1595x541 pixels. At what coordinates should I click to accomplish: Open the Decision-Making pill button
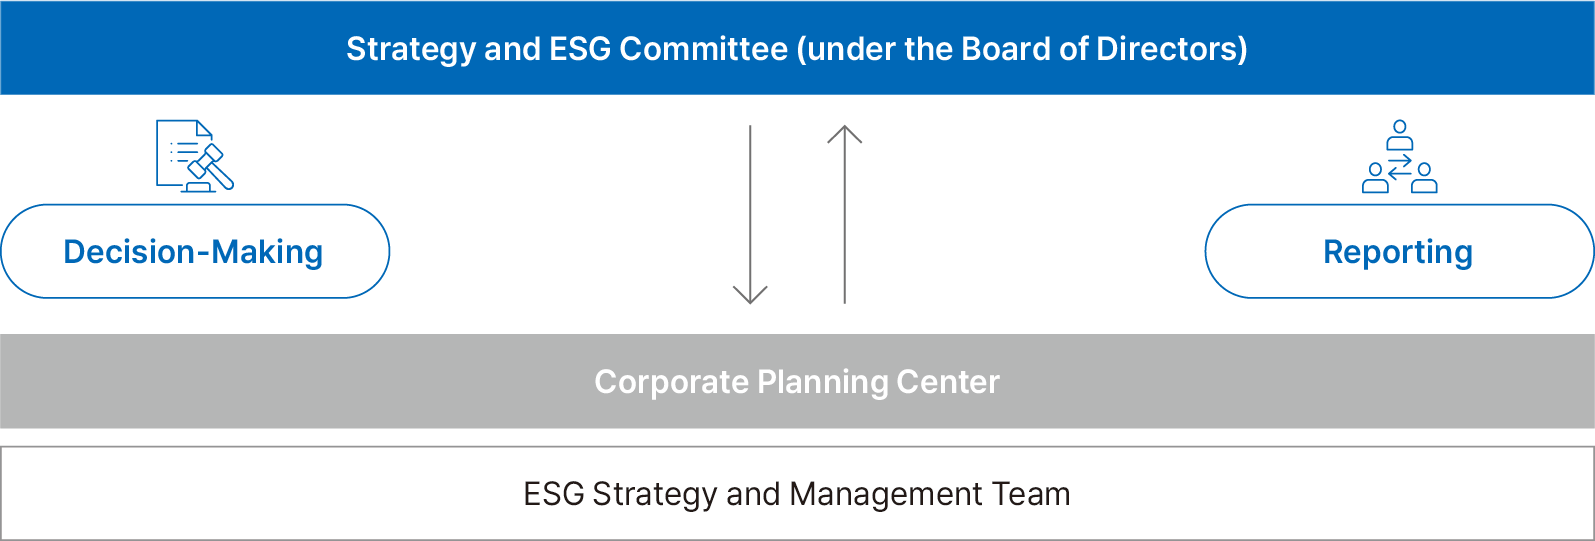coord(195,251)
